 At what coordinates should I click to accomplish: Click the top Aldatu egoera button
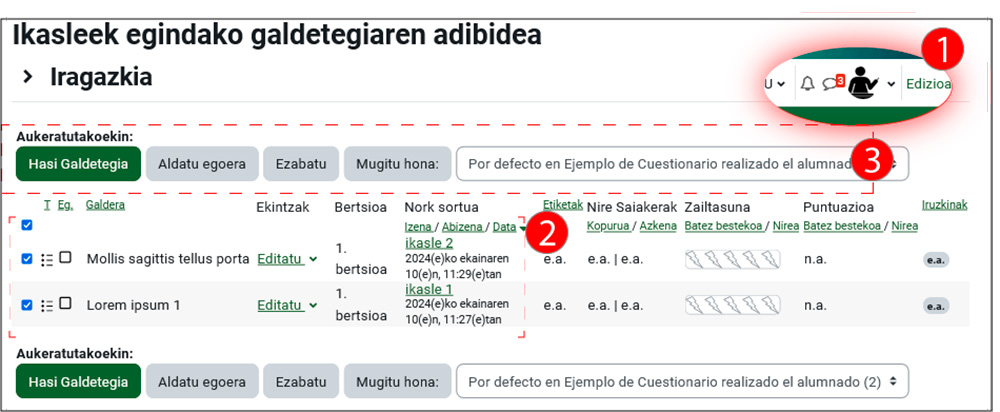(202, 163)
